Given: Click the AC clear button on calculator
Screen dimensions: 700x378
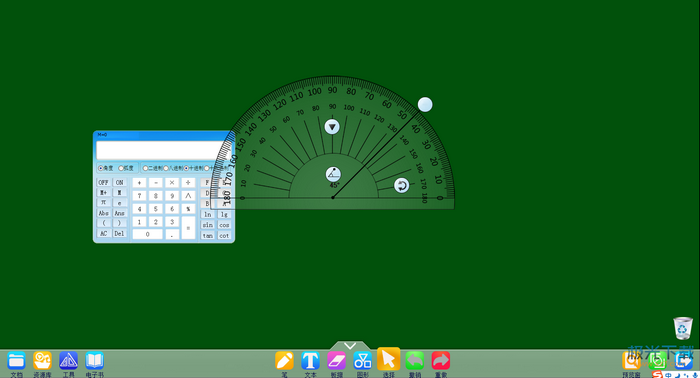Looking at the screenshot, I should (x=104, y=233).
